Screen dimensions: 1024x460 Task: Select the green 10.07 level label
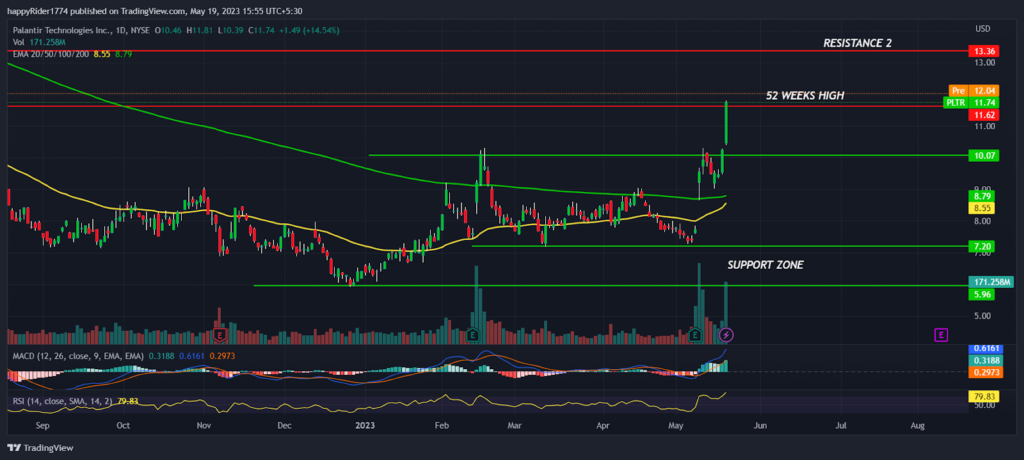984,156
